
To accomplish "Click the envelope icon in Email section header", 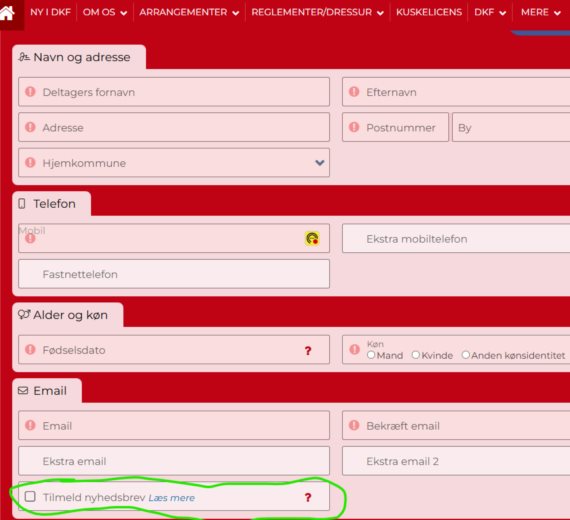I will [x=23, y=391].
